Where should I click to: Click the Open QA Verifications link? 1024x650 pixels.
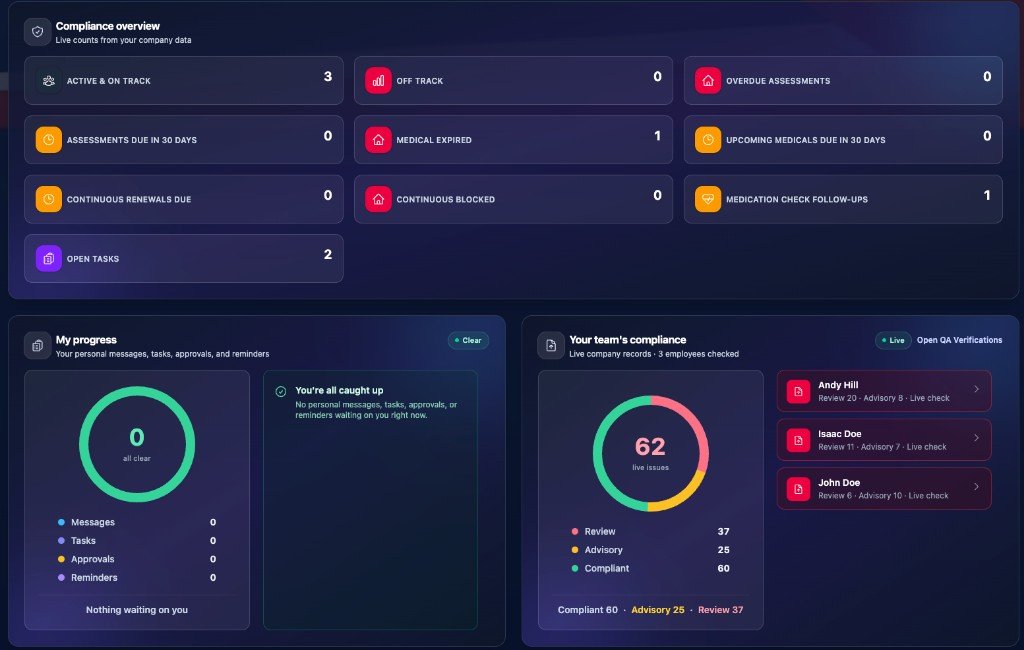tap(959, 340)
